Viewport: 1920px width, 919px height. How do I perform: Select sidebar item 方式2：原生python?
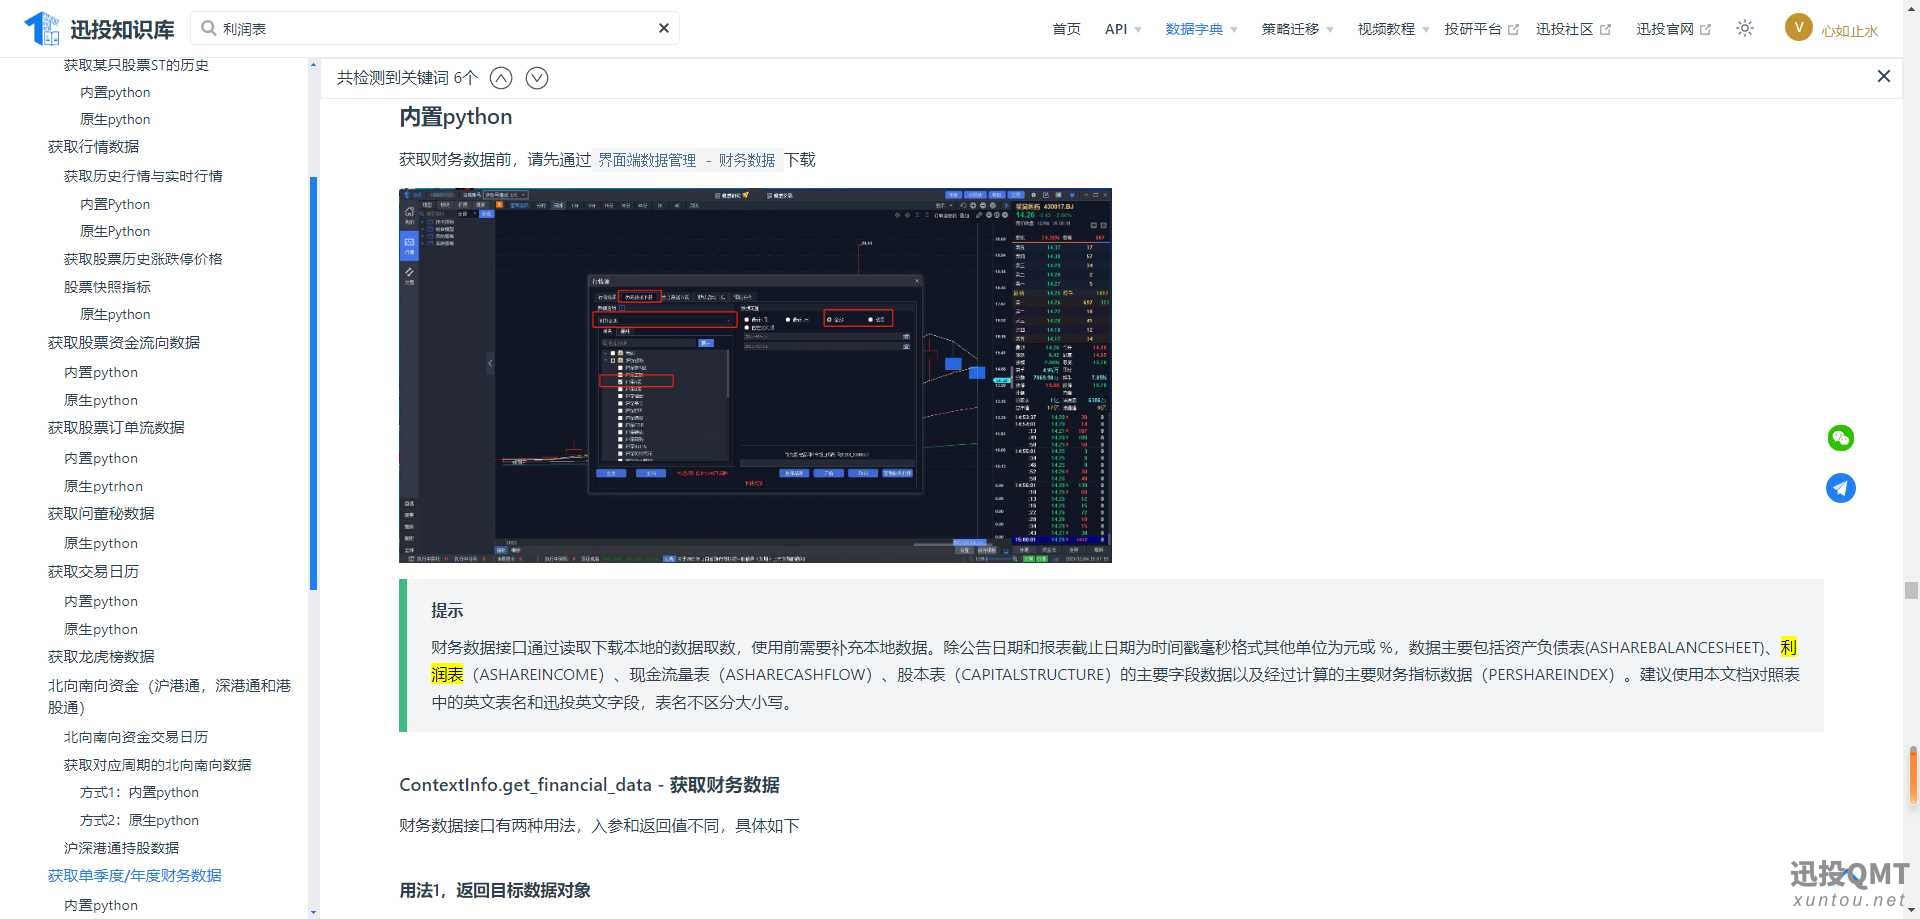point(139,820)
